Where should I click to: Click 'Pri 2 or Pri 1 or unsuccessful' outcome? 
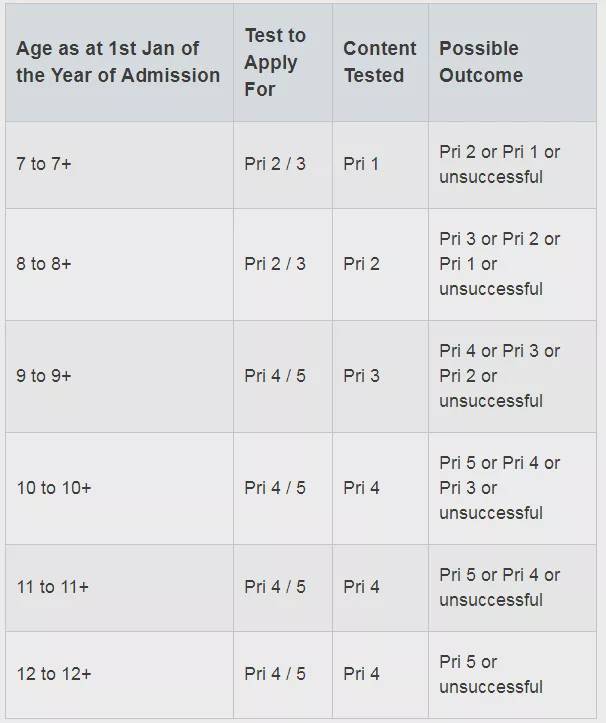[x=499, y=164]
